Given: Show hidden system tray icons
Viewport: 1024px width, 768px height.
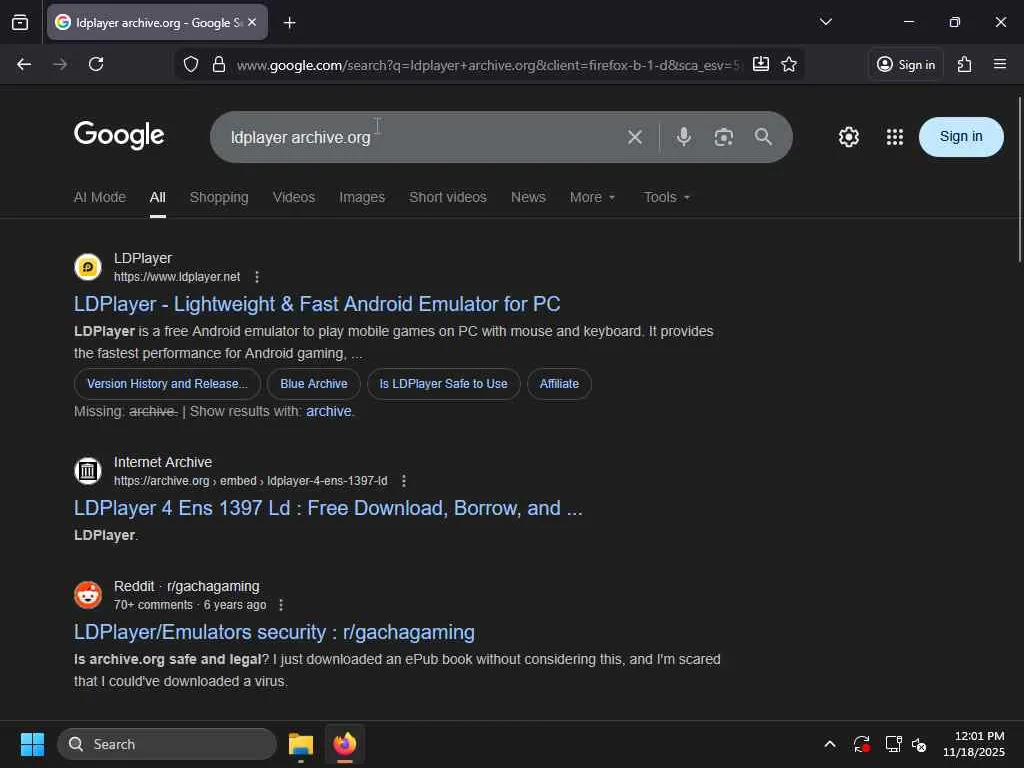Looking at the screenshot, I should [x=830, y=744].
